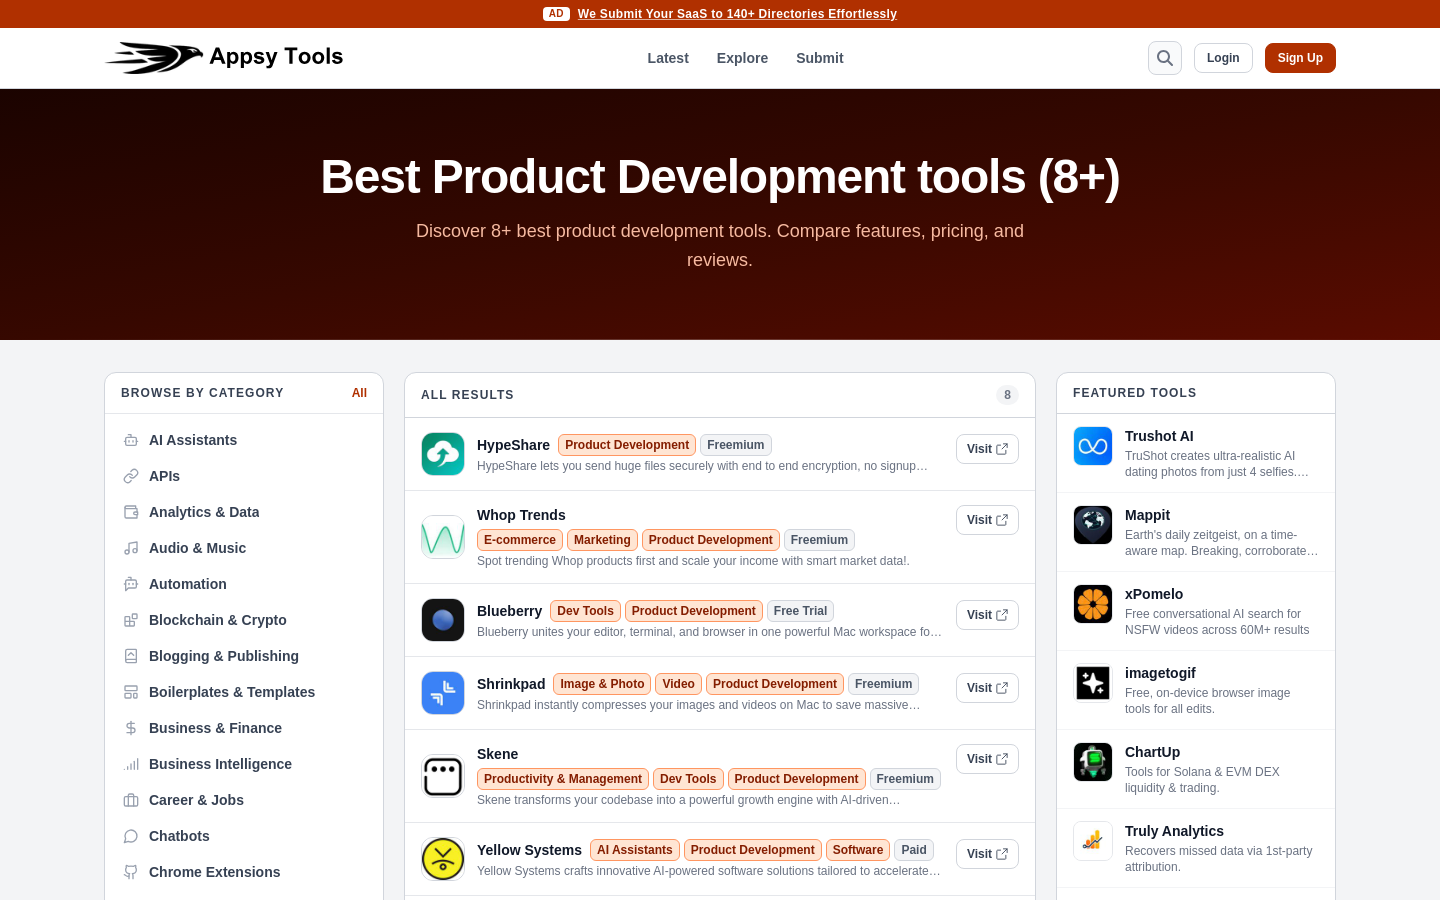Open the ChartUp featured title
1440x900 pixels.
(1152, 752)
